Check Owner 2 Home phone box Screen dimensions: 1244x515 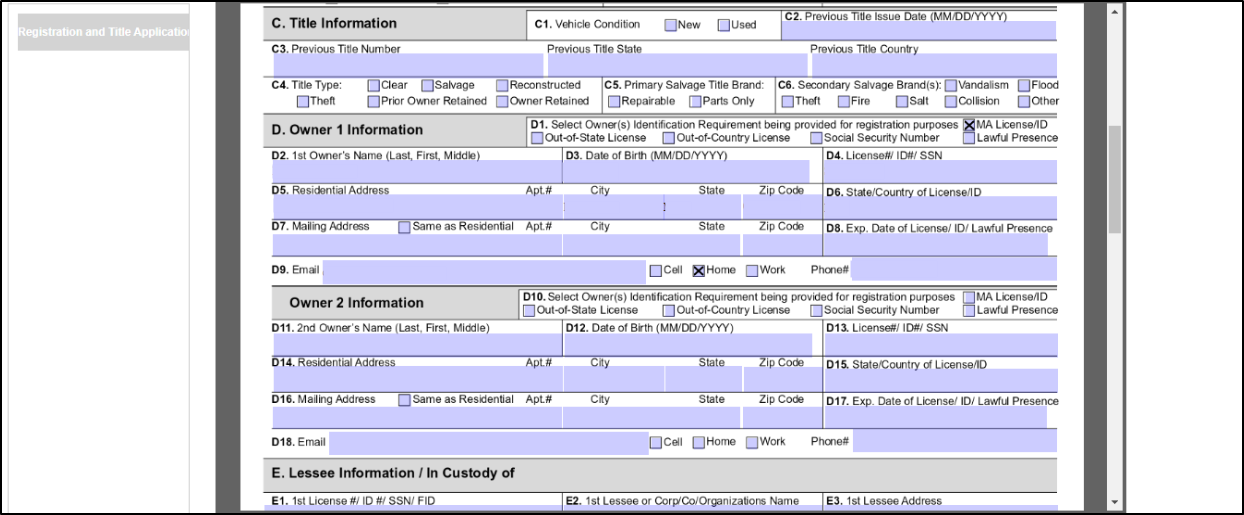(x=699, y=442)
